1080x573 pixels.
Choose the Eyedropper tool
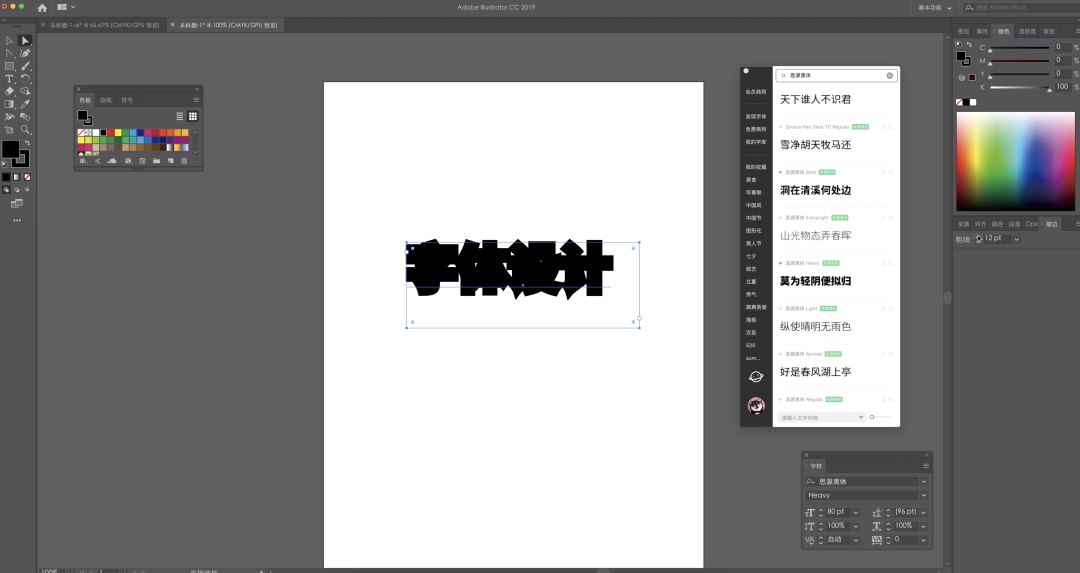[25, 104]
